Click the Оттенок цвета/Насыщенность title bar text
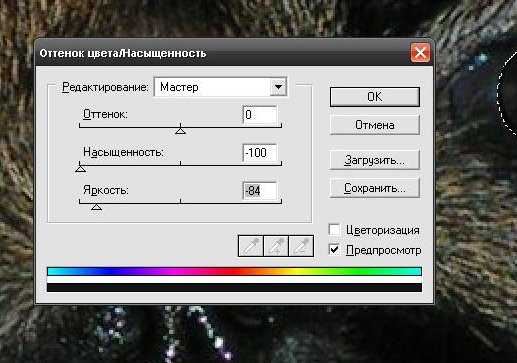517x363 pixels. point(123,53)
